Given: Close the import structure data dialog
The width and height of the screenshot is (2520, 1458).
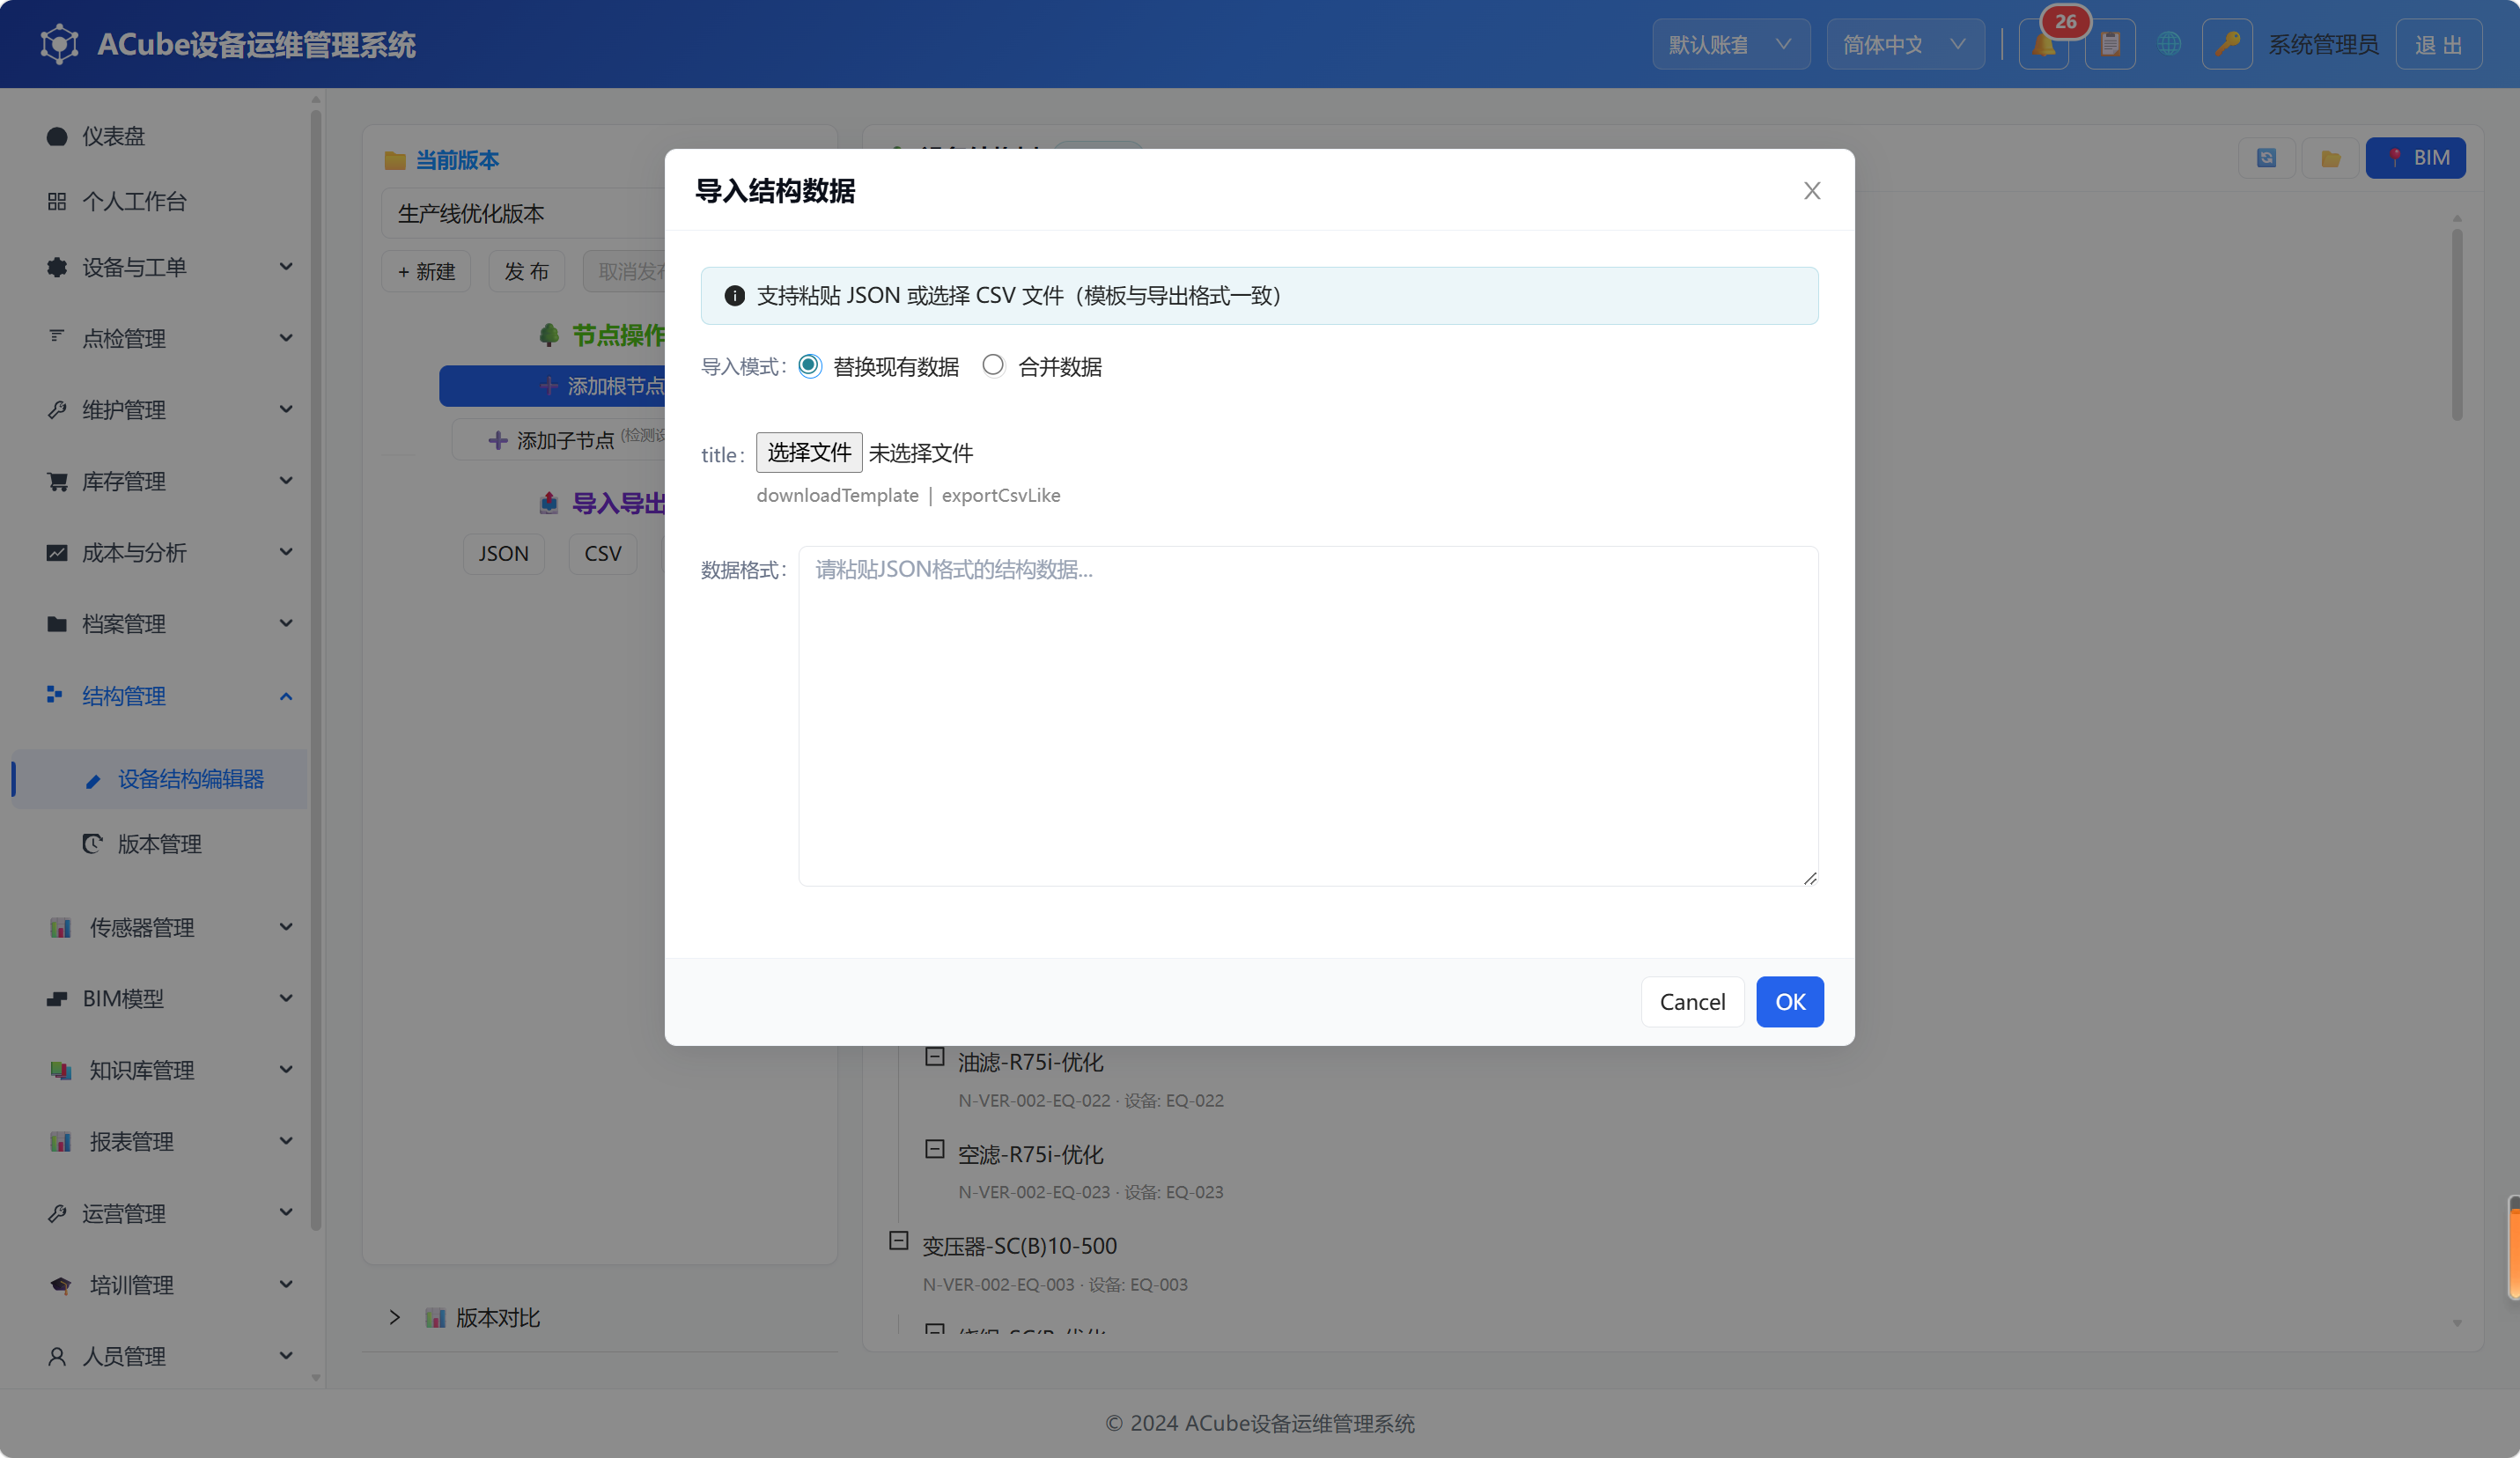Looking at the screenshot, I should (1812, 190).
